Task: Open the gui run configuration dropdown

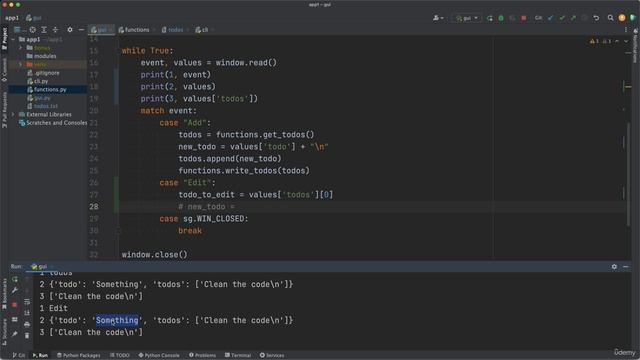Action: (x=467, y=18)
